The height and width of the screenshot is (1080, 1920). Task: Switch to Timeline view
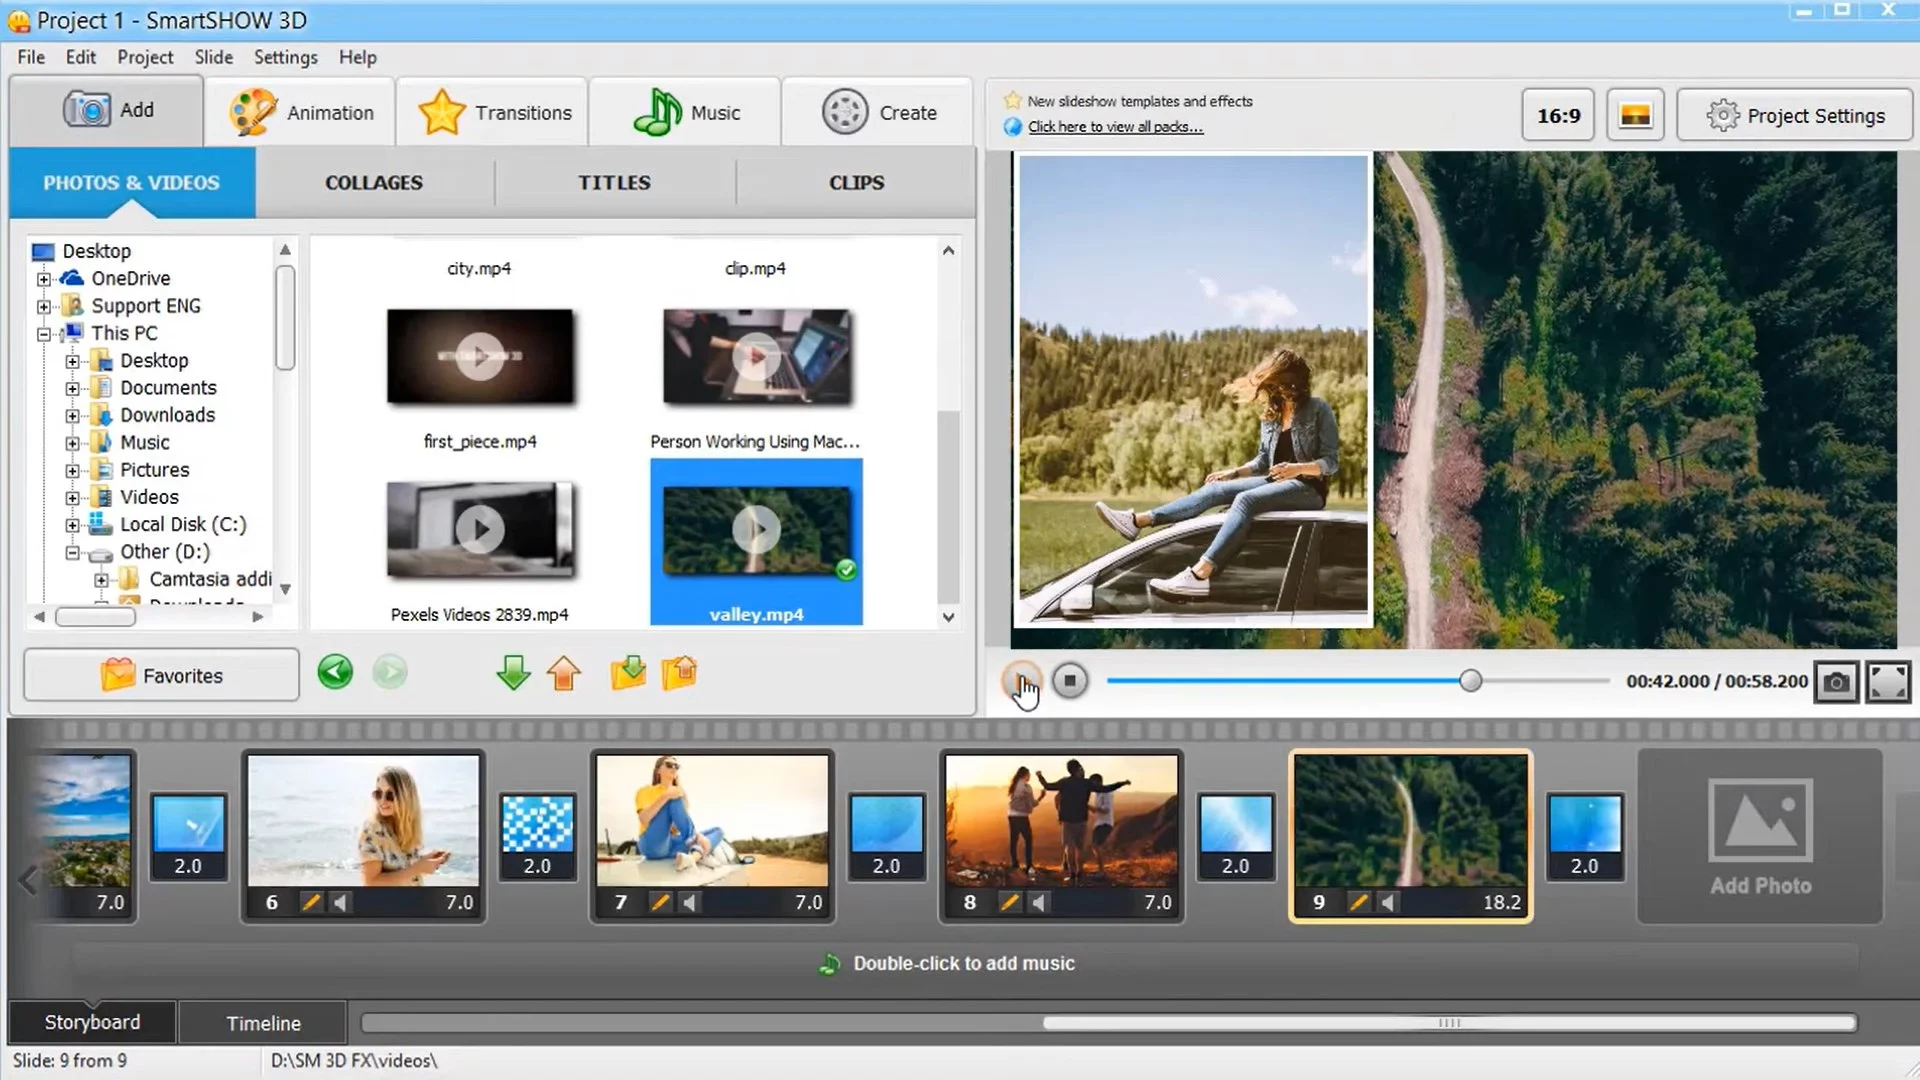click(263, 1023)
